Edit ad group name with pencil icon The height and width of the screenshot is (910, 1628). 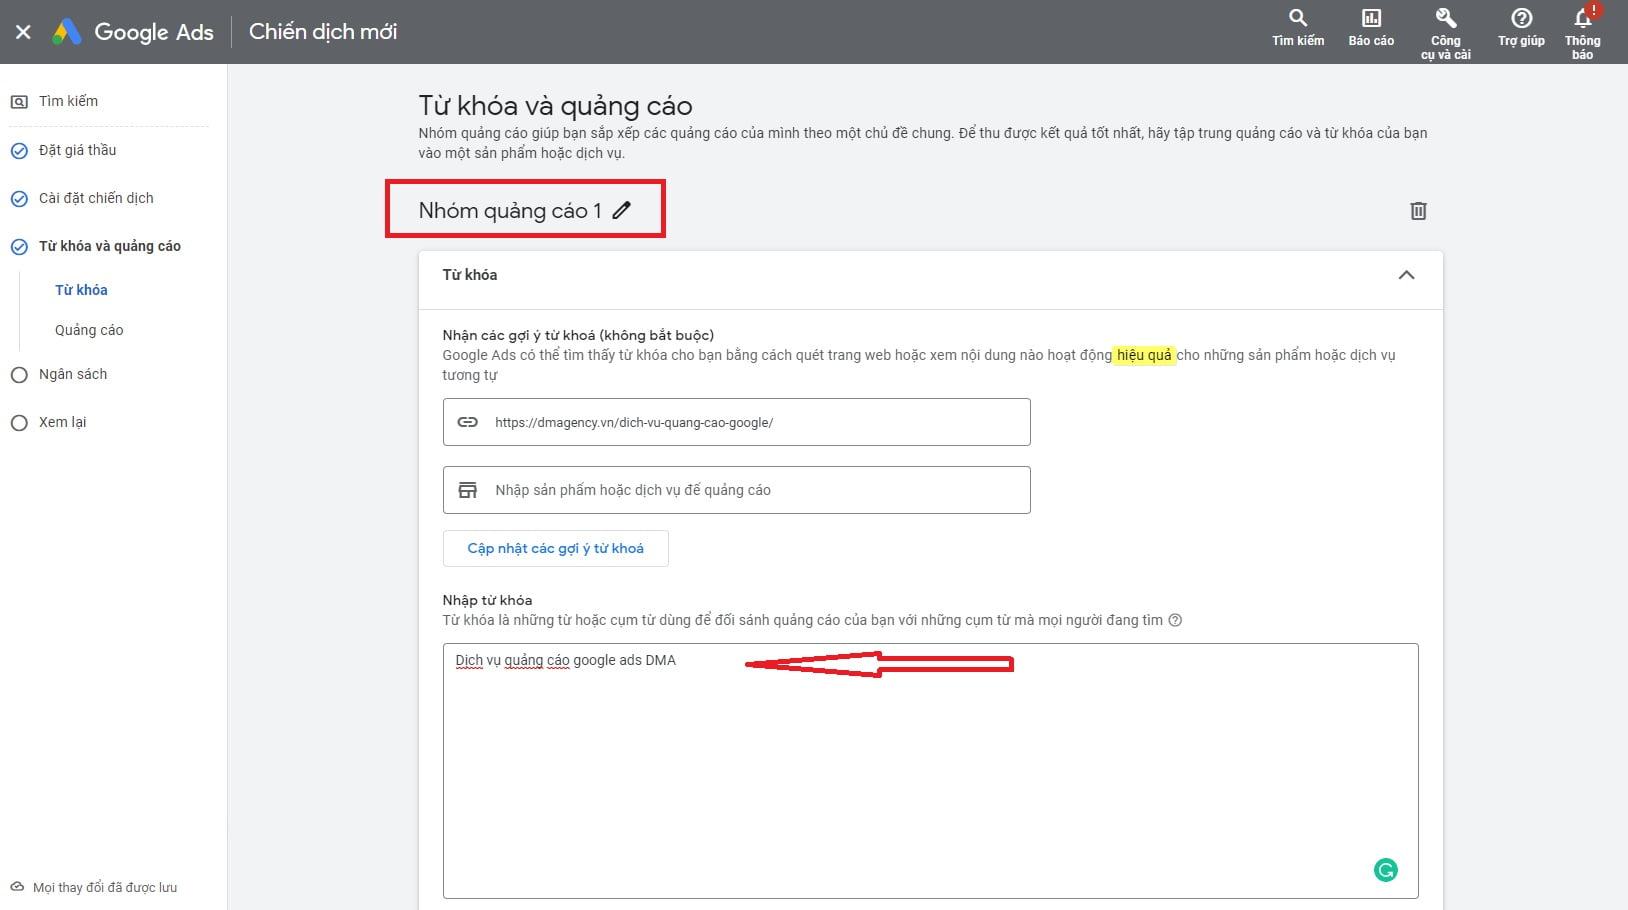(622, 210)
